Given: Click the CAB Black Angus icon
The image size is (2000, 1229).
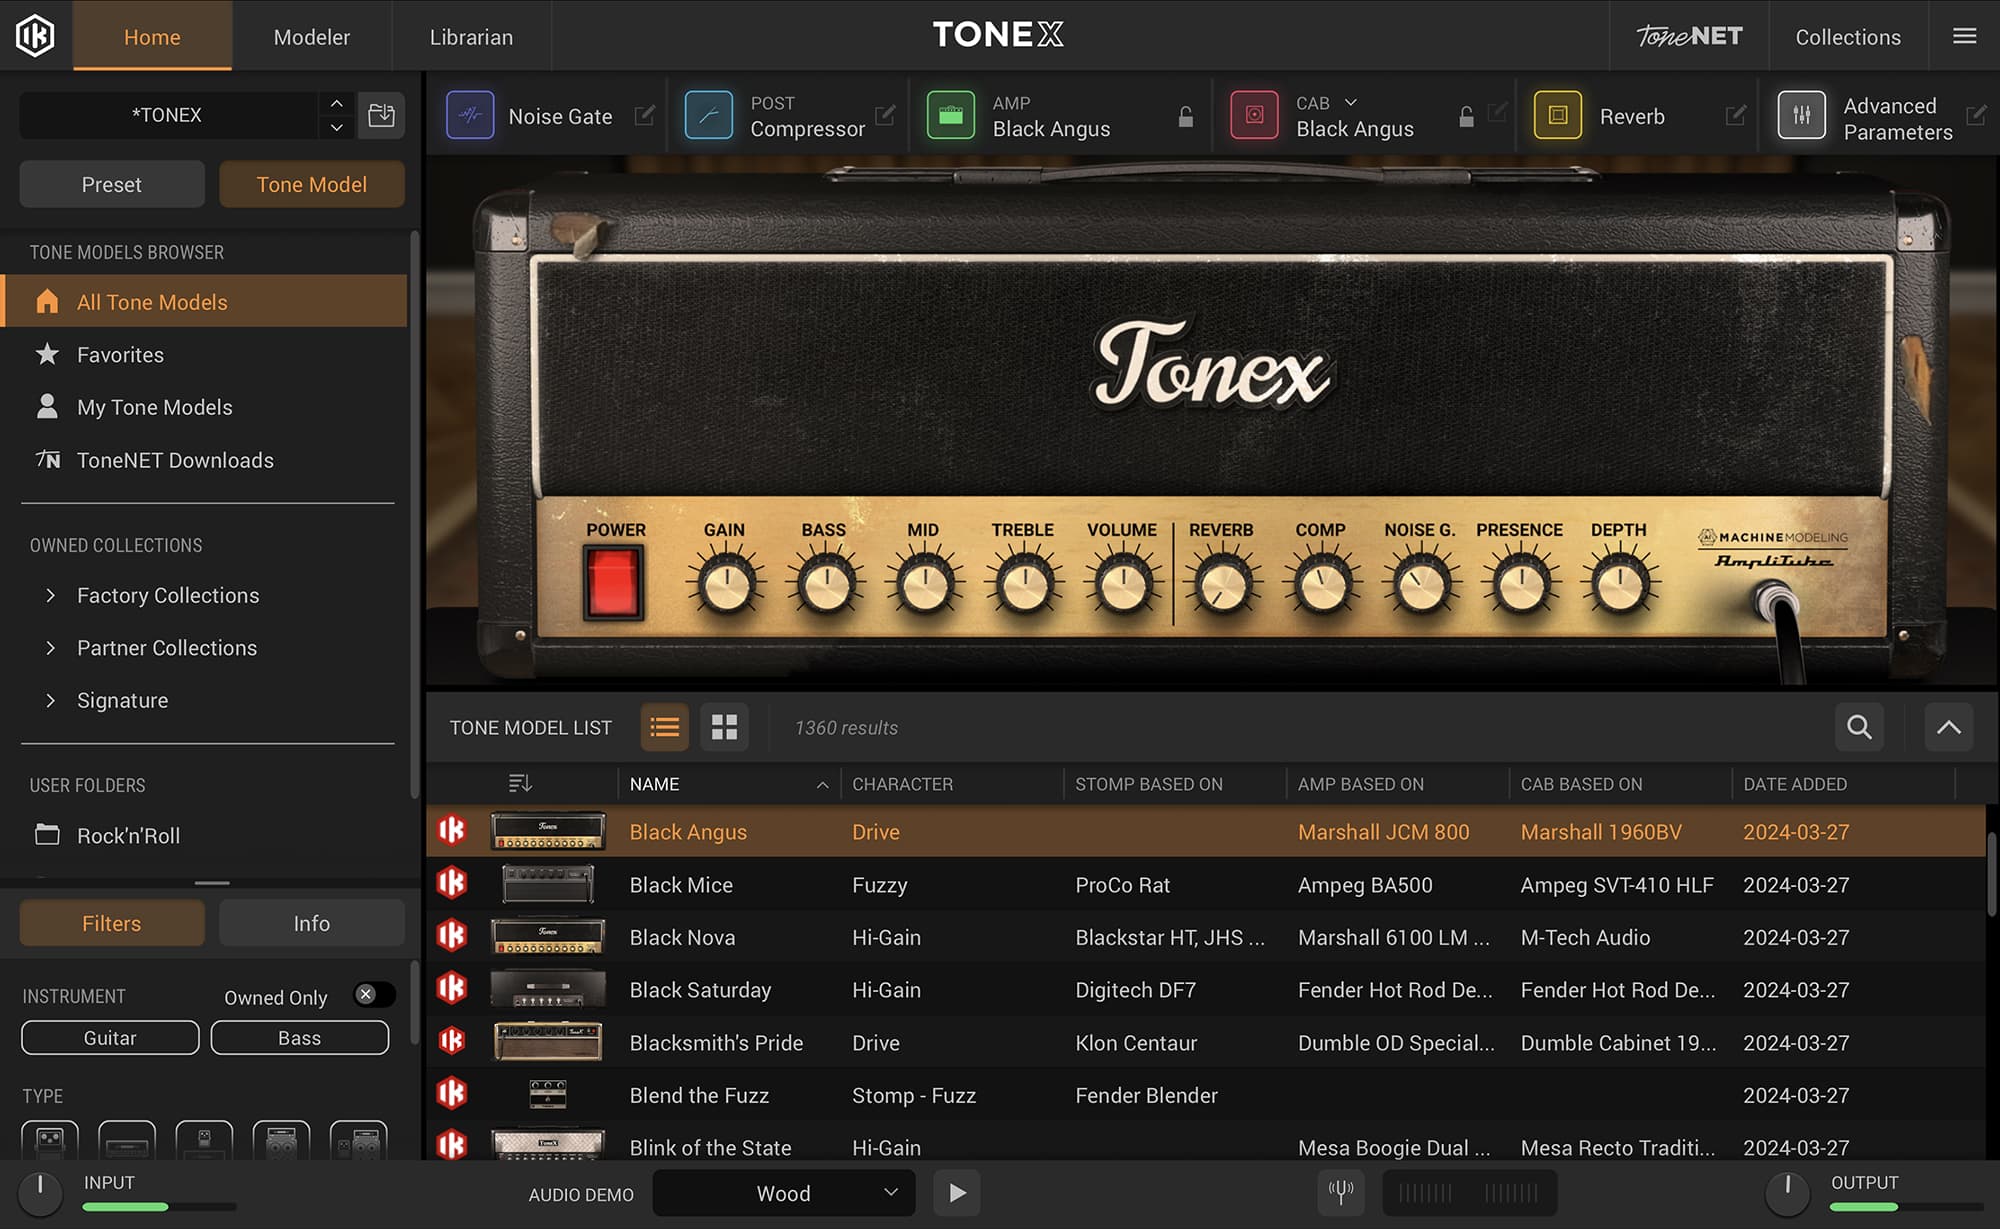Looking at the screenshot, I should 1254,115.
